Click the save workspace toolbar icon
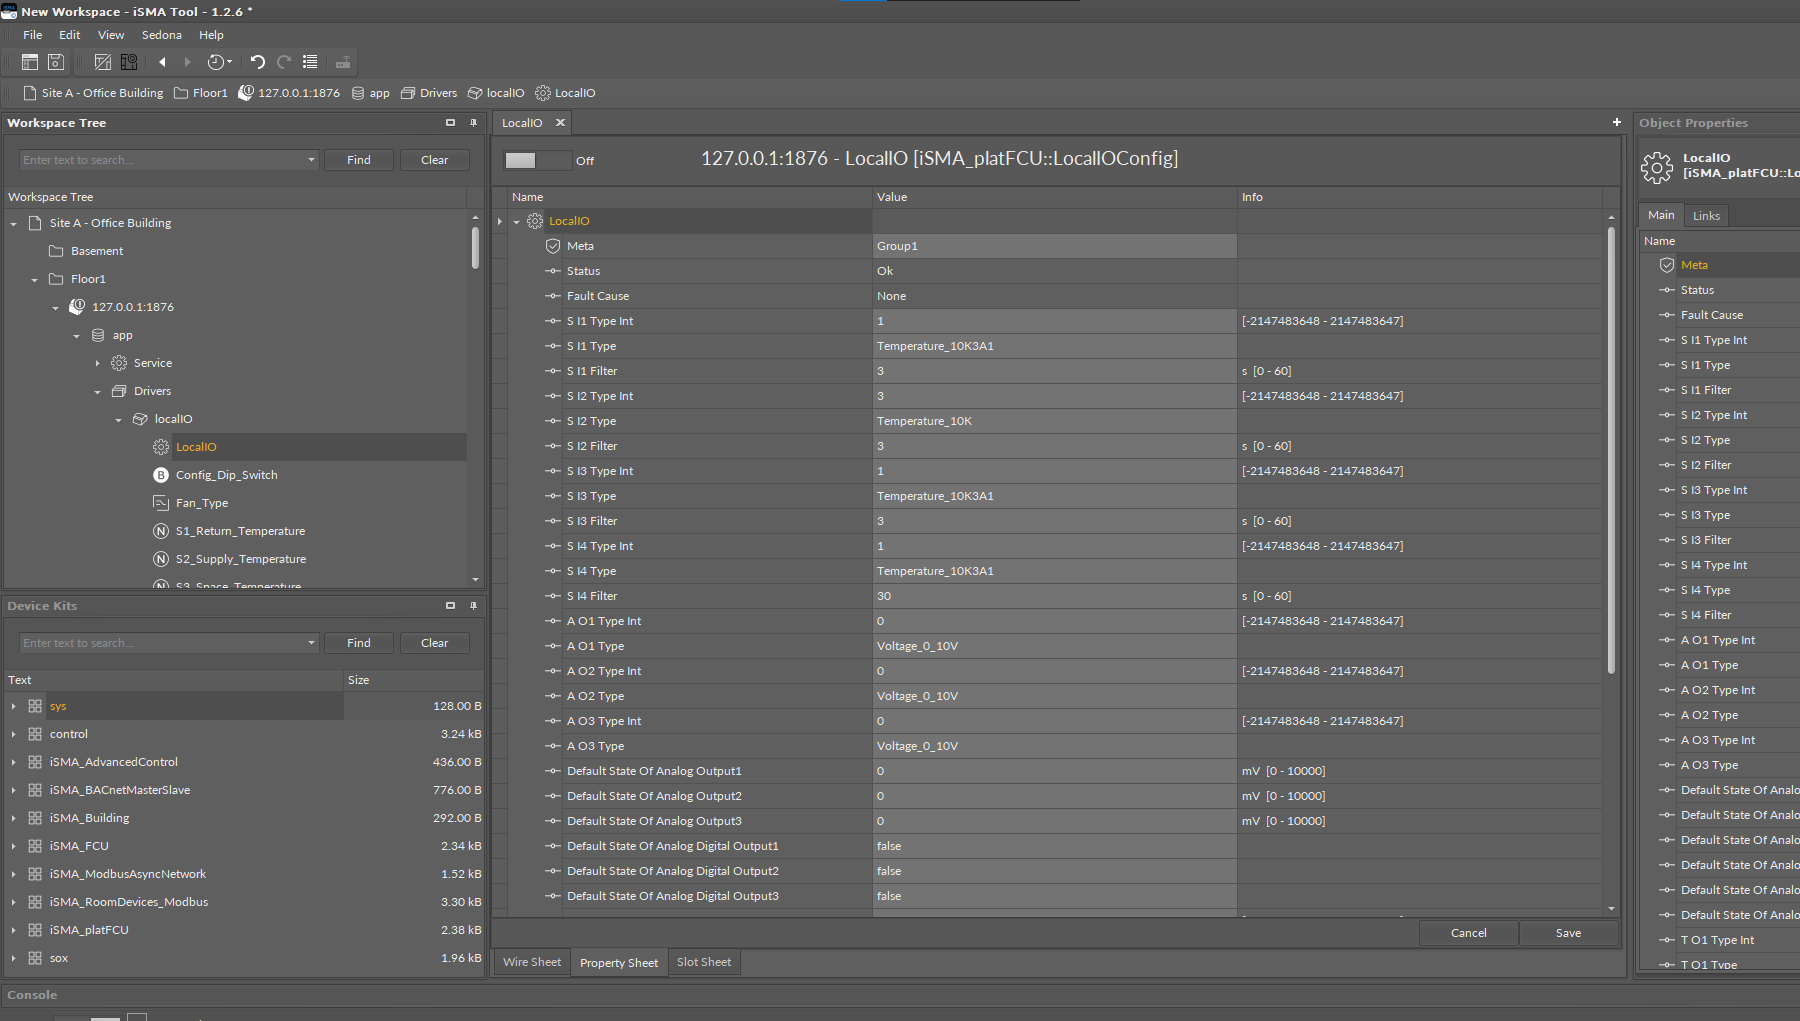1800x1021 pixels. tap(56, 62)
